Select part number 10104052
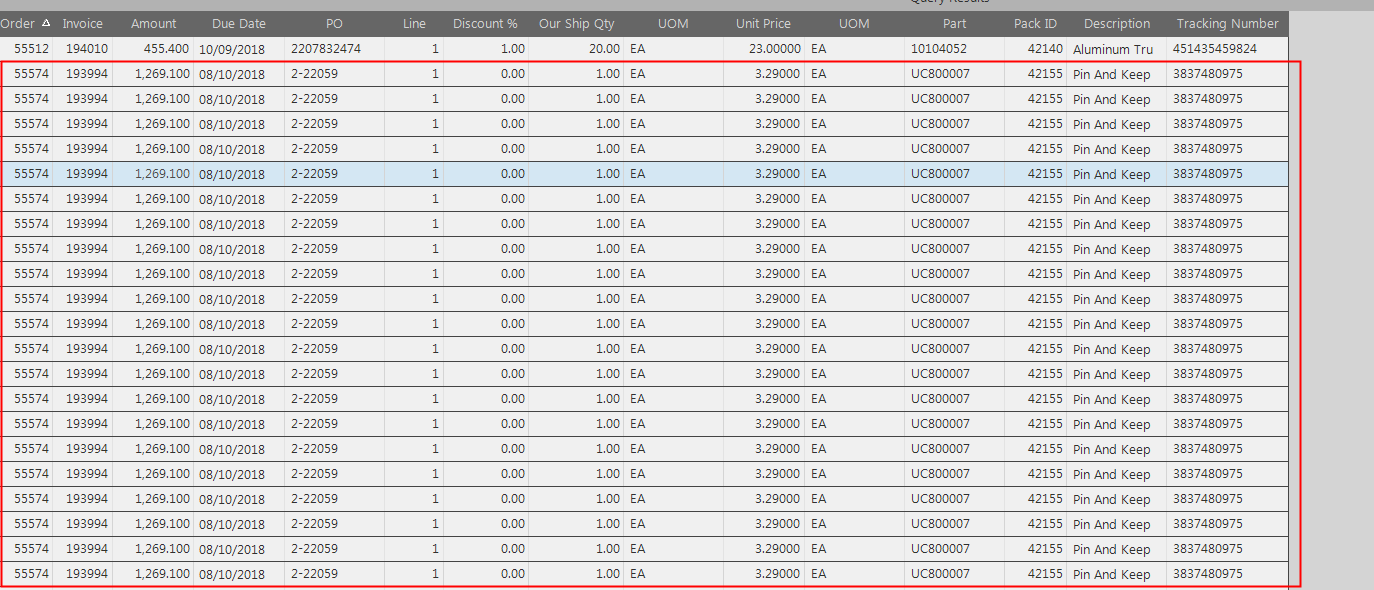 point(940,49)
